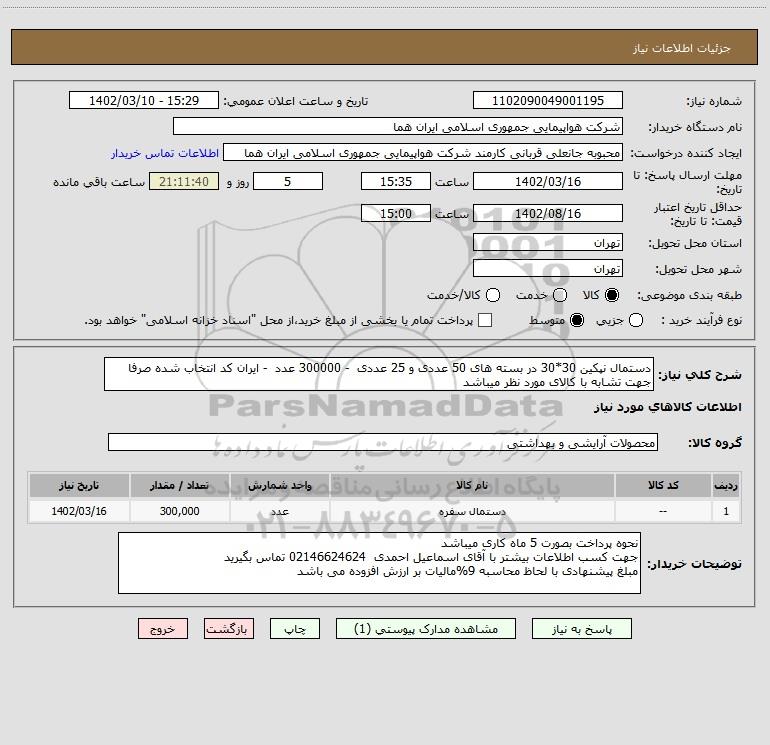
Task: Select the جزیی purchase type radio
Action: click(635, 320)
